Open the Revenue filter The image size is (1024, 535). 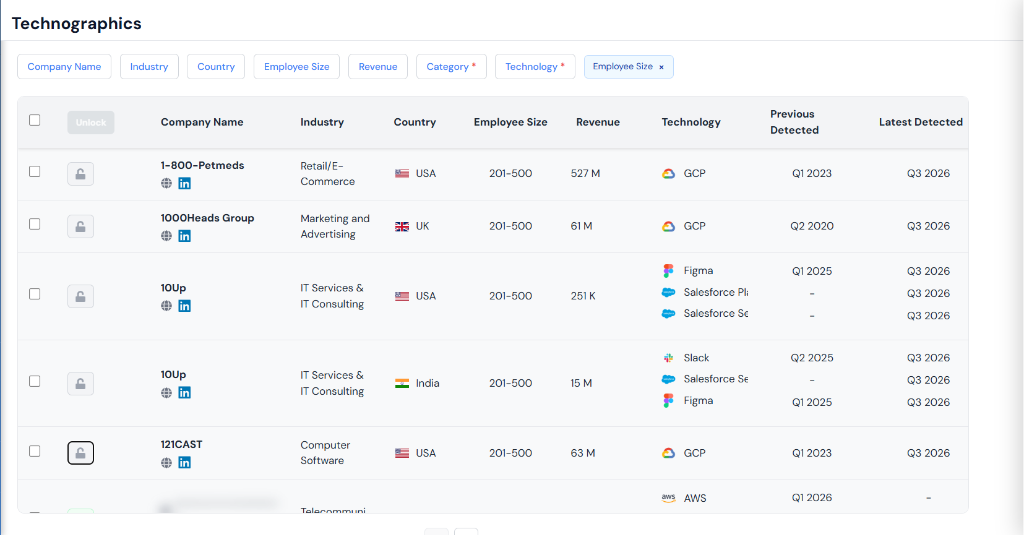point(377,67)
